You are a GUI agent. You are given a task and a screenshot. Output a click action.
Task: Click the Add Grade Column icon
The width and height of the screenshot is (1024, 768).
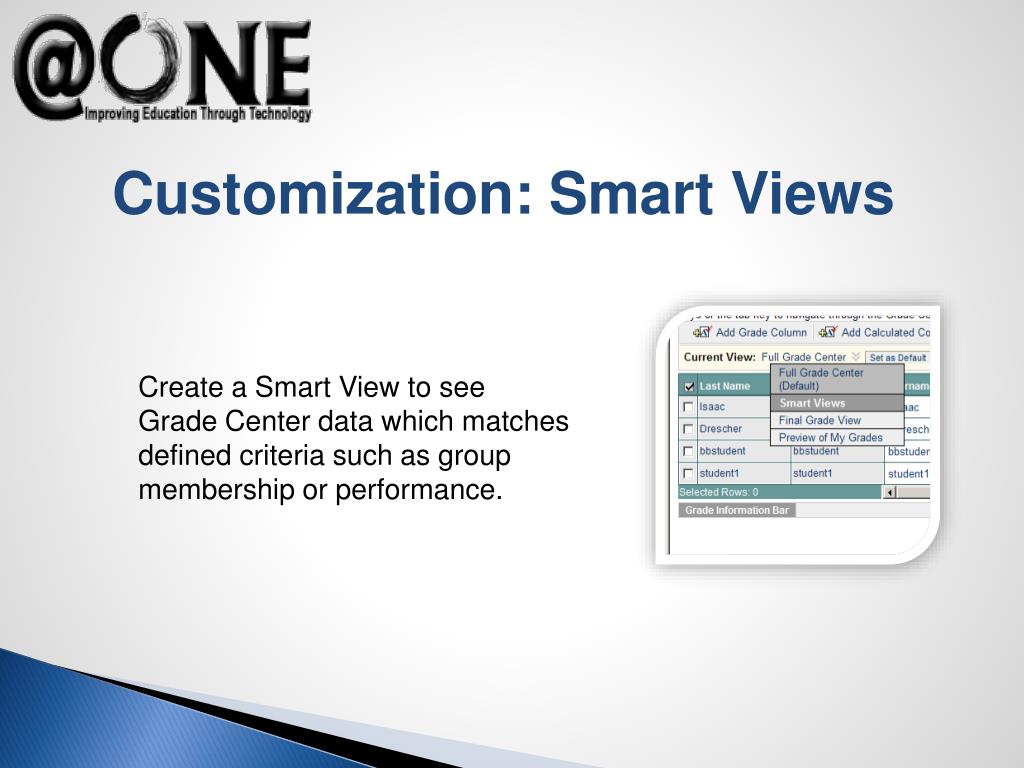click(x=703, y=332)
